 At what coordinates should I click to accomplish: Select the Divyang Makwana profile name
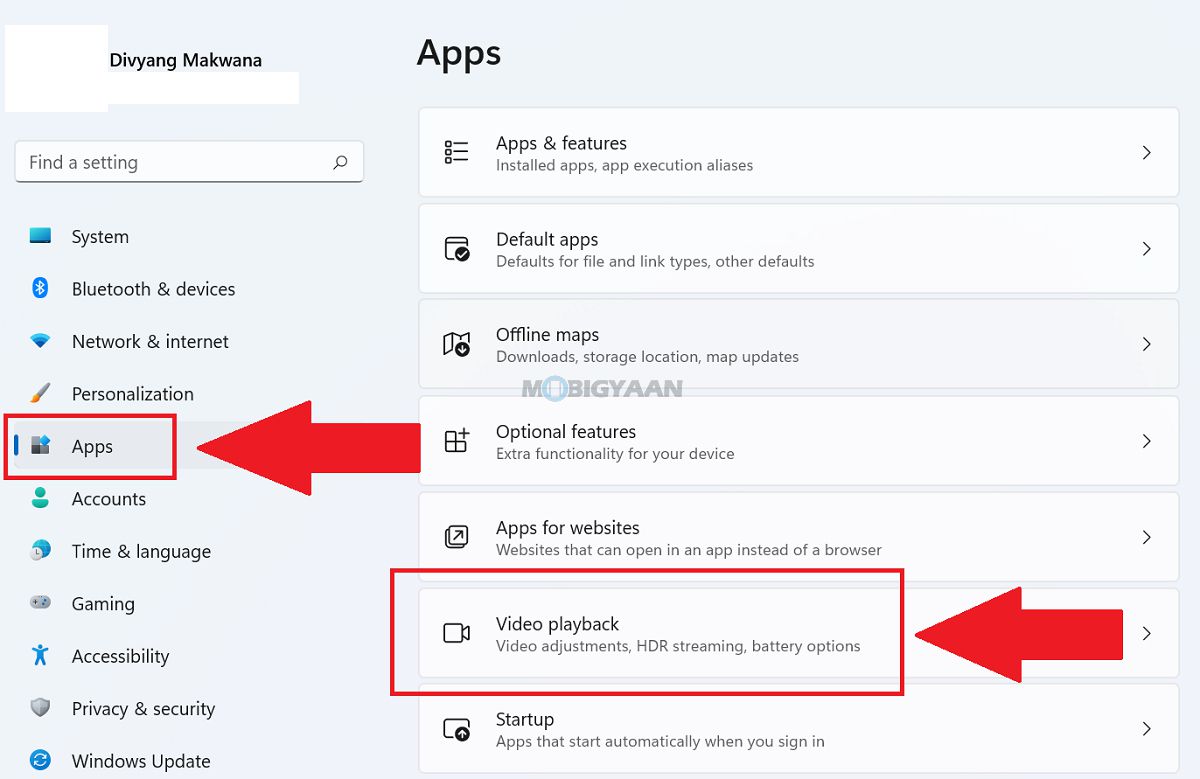tap(185, 60)
